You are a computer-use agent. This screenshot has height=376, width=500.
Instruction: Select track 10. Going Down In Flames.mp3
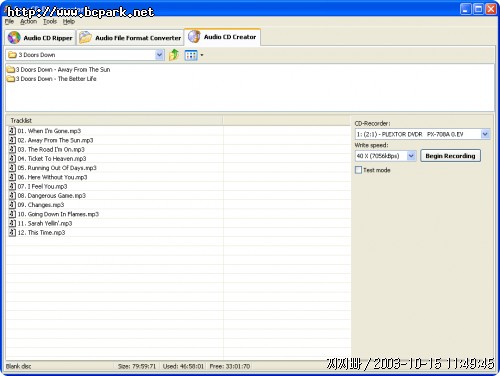coord(58,214)
